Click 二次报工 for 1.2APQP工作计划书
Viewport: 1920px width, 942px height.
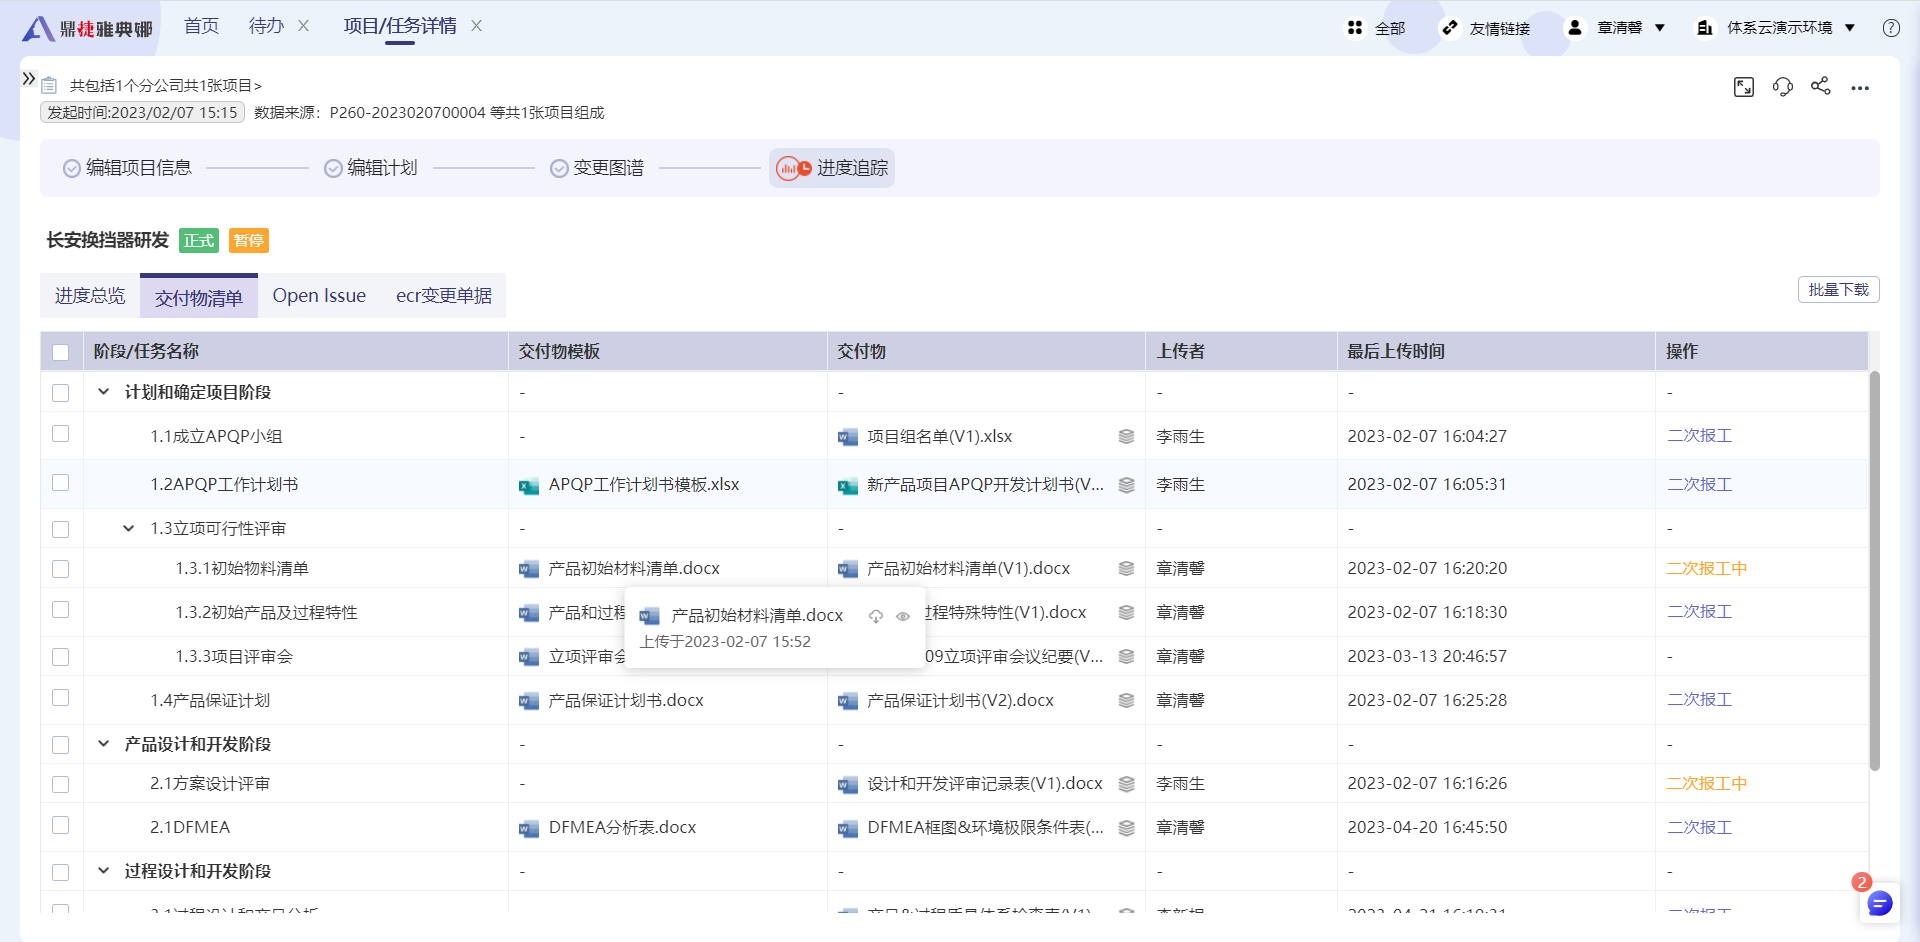pos(1699,485)
